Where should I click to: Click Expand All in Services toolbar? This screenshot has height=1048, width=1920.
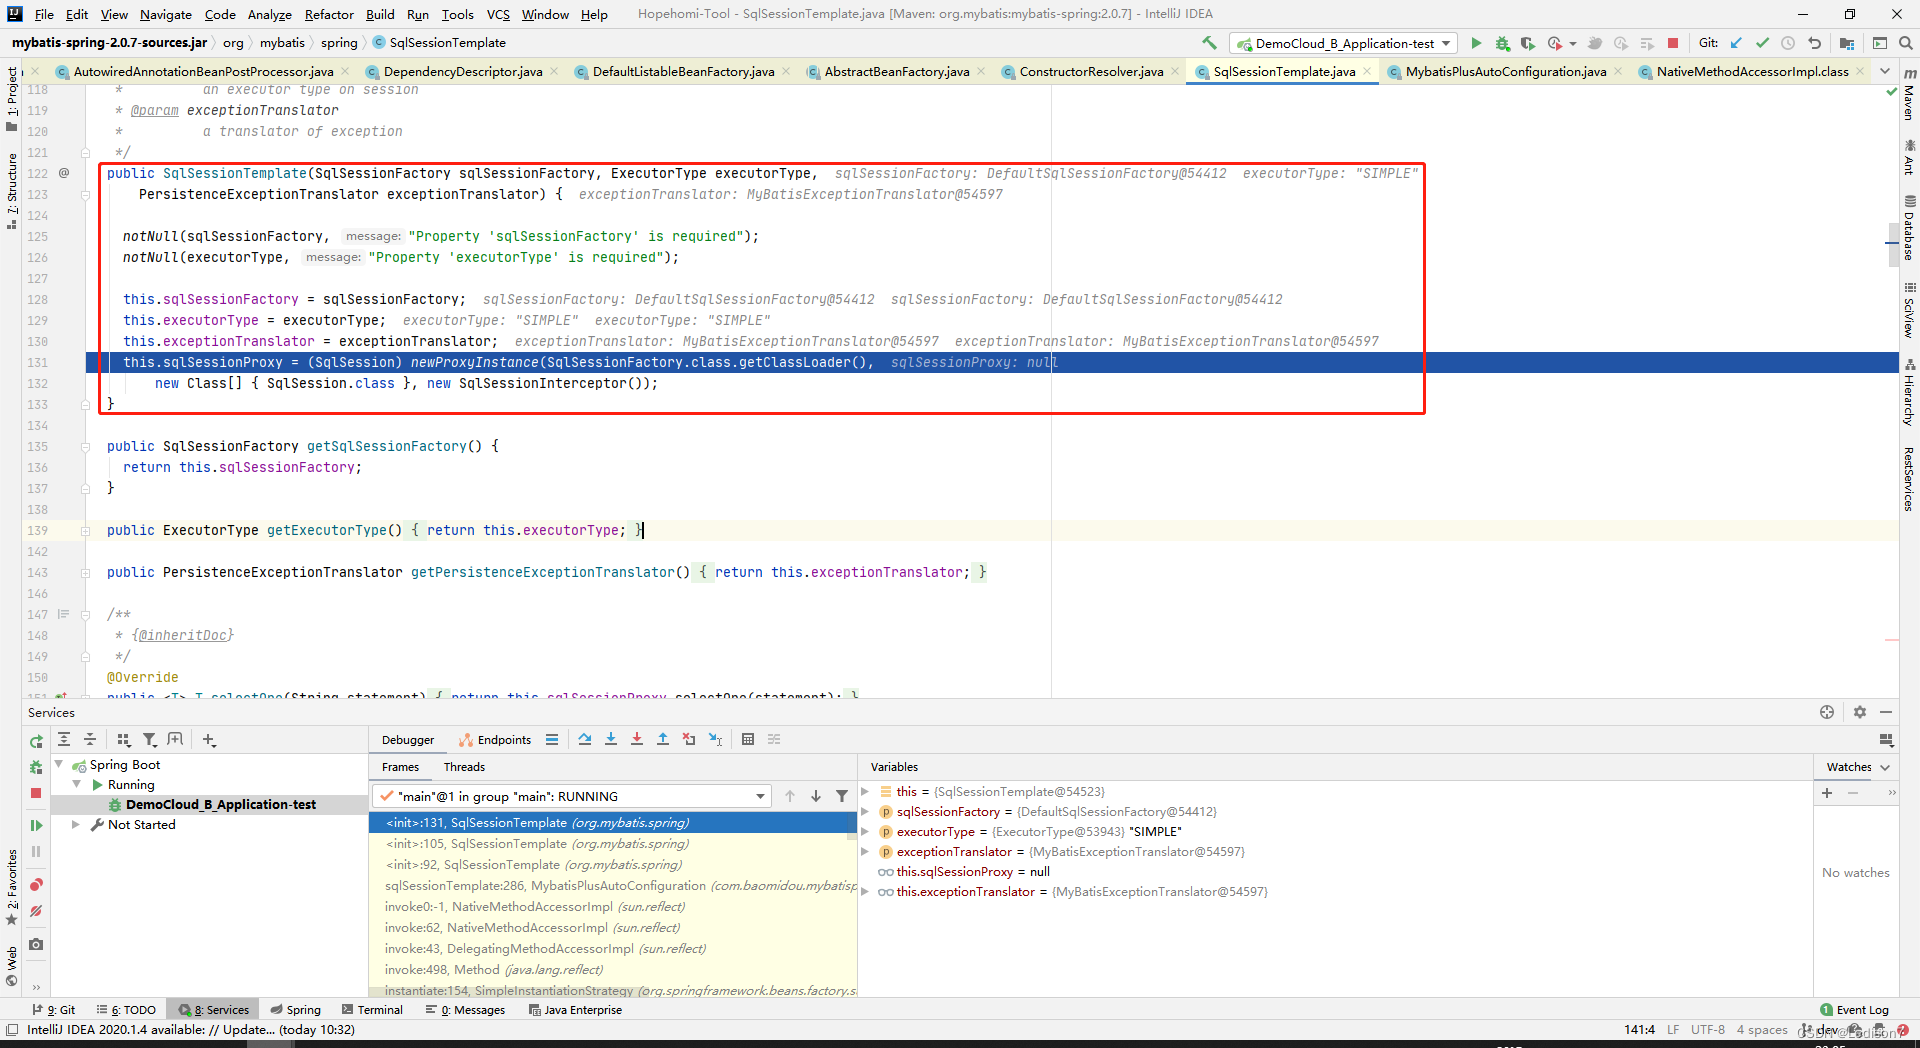pos(64,739)
